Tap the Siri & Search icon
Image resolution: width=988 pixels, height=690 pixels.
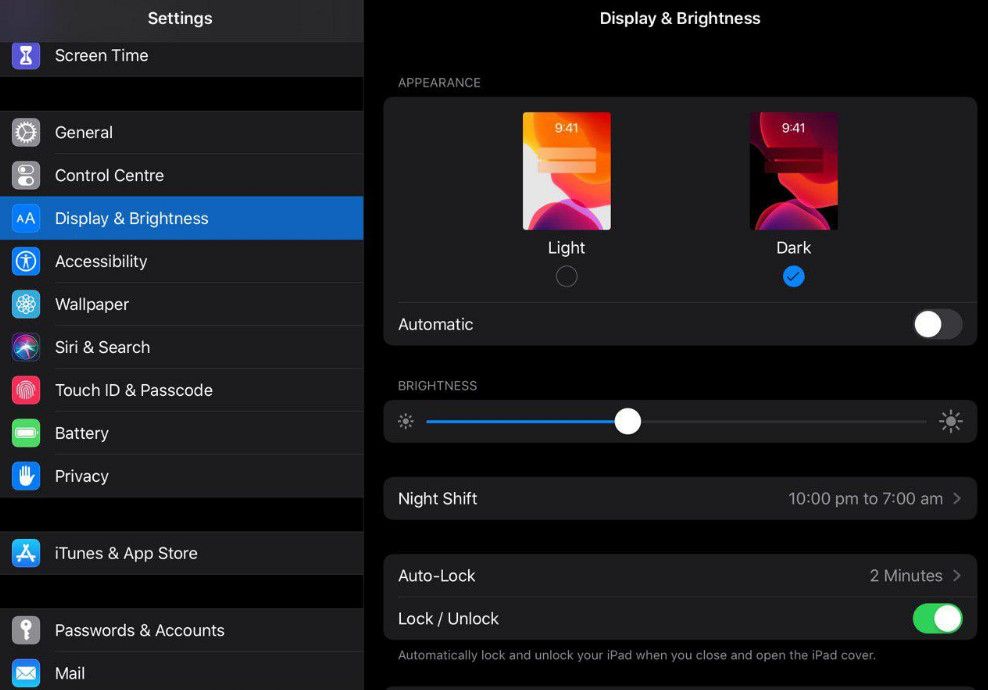click(x=26, y=347)
